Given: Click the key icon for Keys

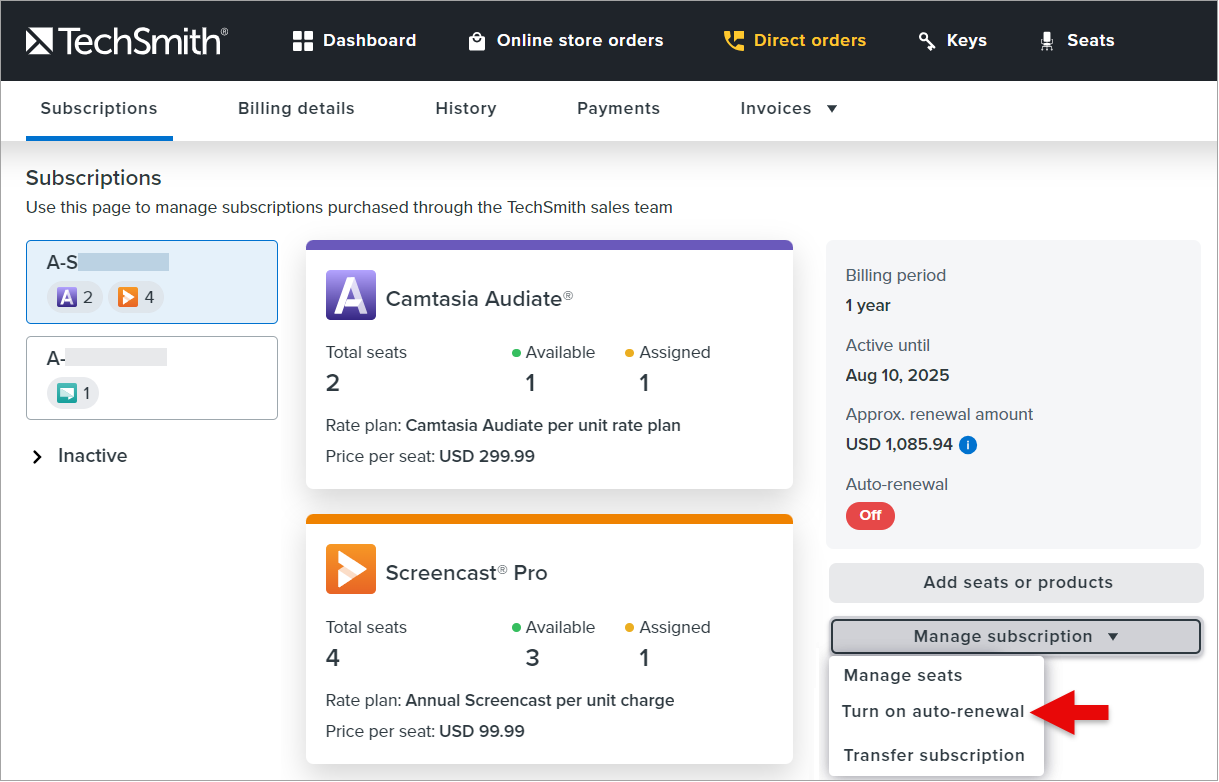Looking at the screenshot, I should click(x=927, y=41).
